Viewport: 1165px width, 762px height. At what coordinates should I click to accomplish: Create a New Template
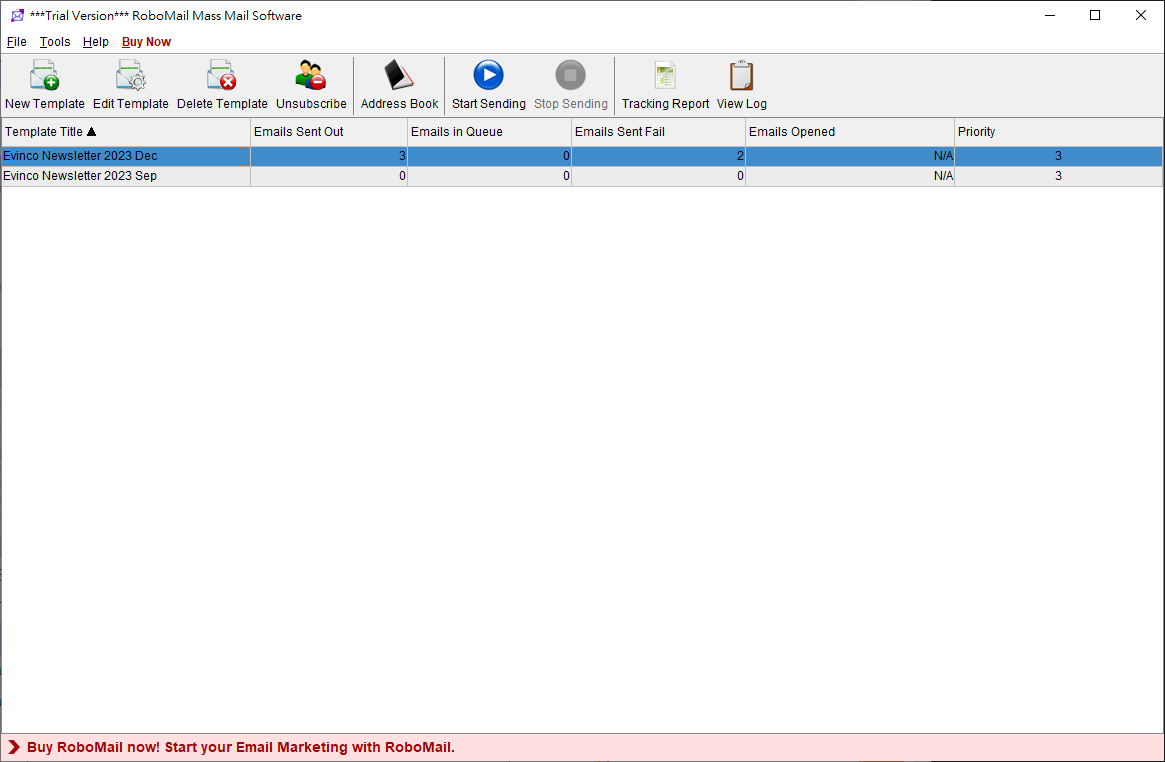[x=44, y=84]
